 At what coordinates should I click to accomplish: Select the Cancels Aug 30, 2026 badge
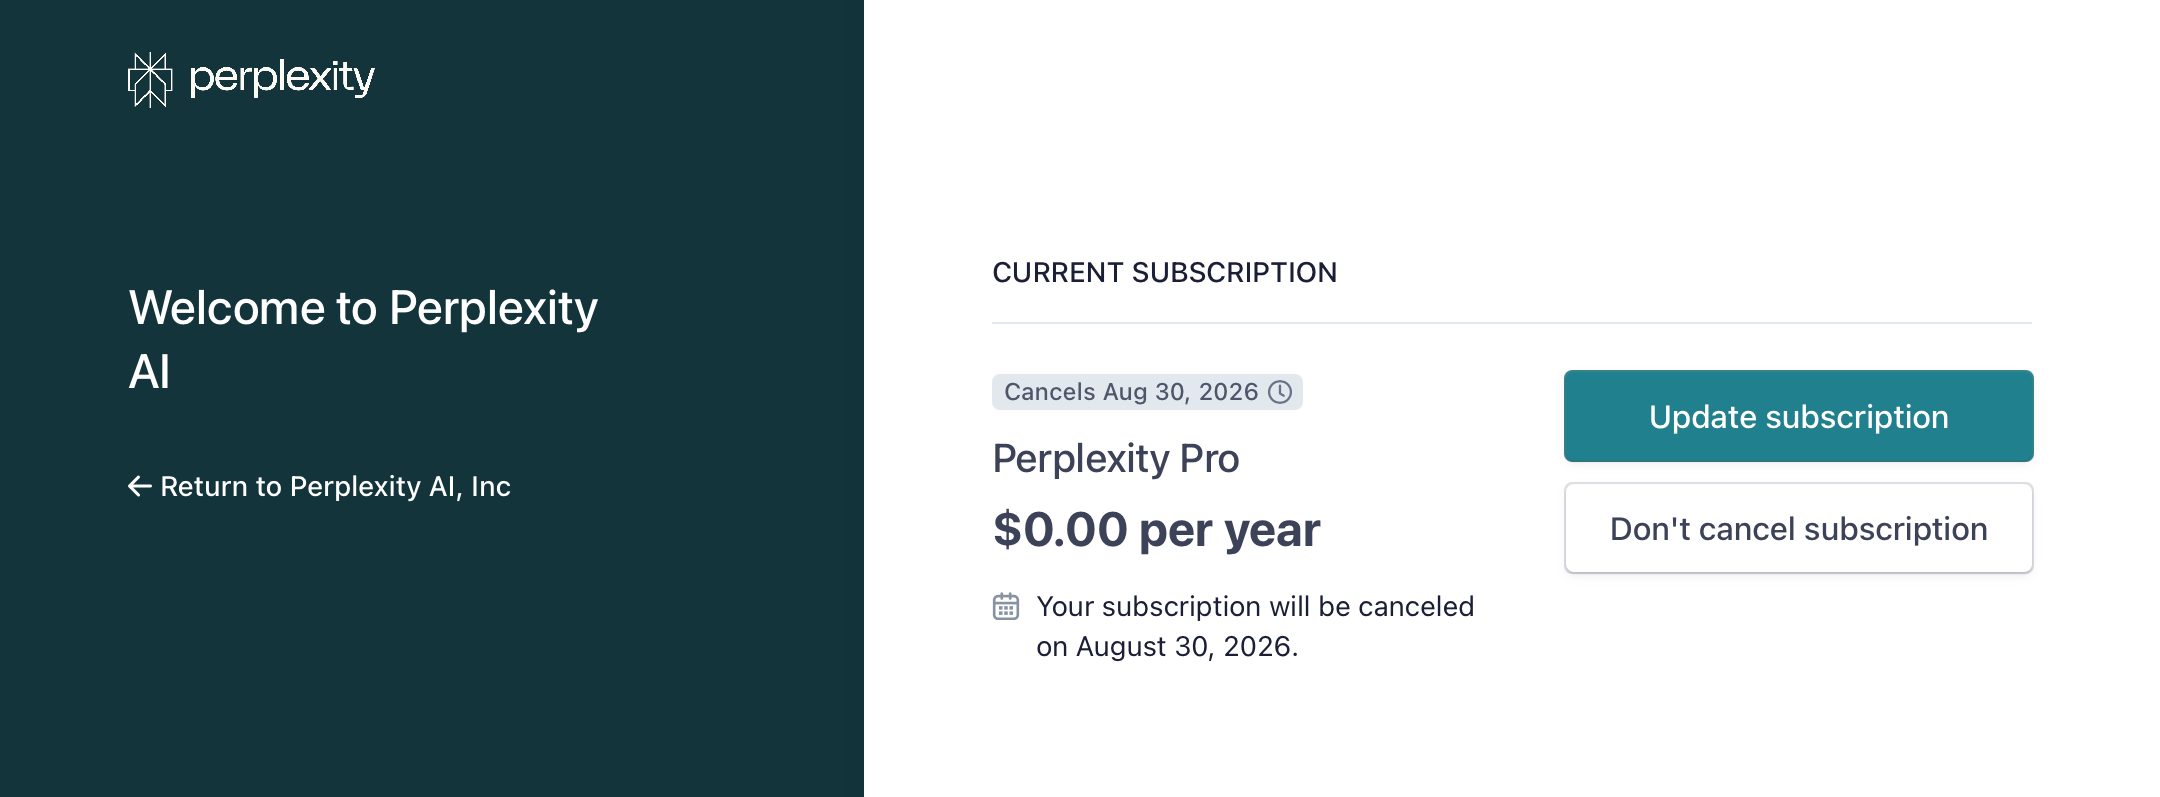coord(1147,392)
